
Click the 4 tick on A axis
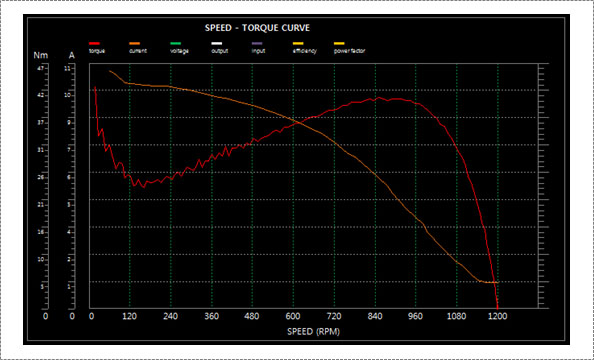click(x=69, y=232)
